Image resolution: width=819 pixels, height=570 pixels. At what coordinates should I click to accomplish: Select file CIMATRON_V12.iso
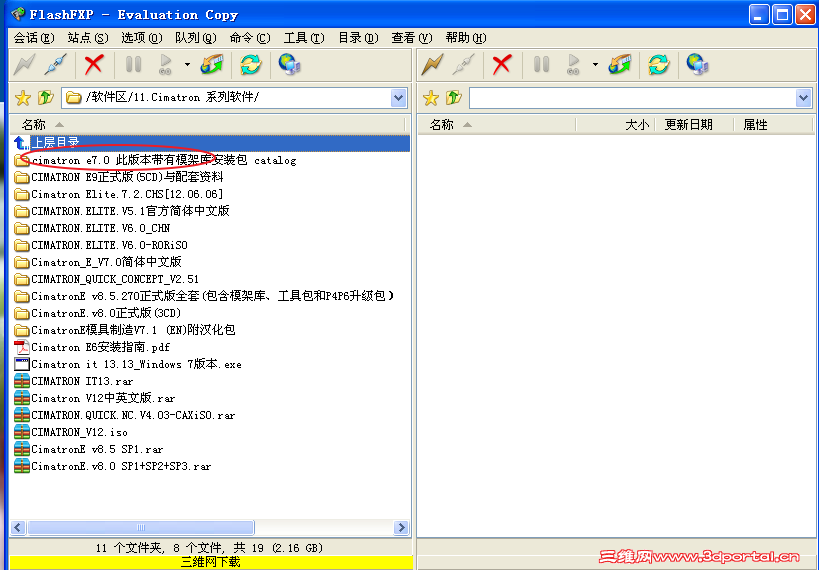click(71, 432)
